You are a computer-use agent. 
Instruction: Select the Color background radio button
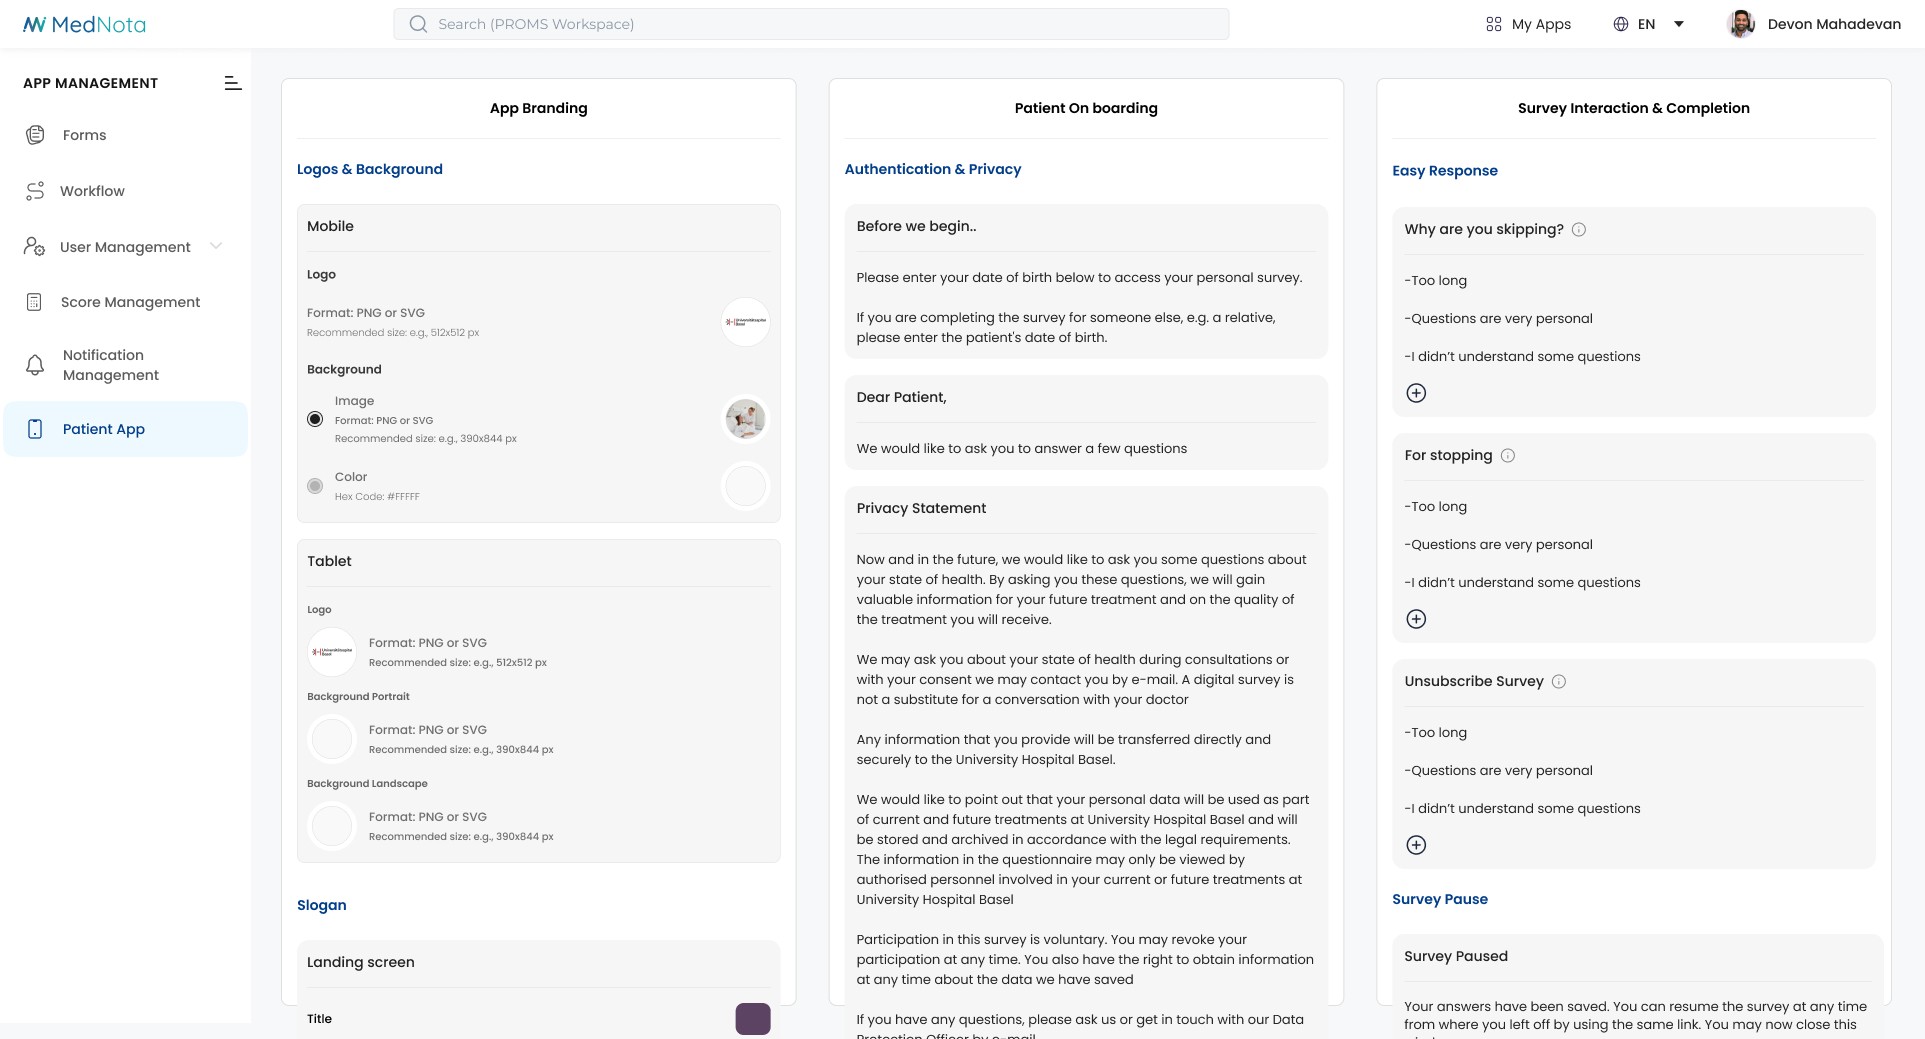[x=315, y=486]
